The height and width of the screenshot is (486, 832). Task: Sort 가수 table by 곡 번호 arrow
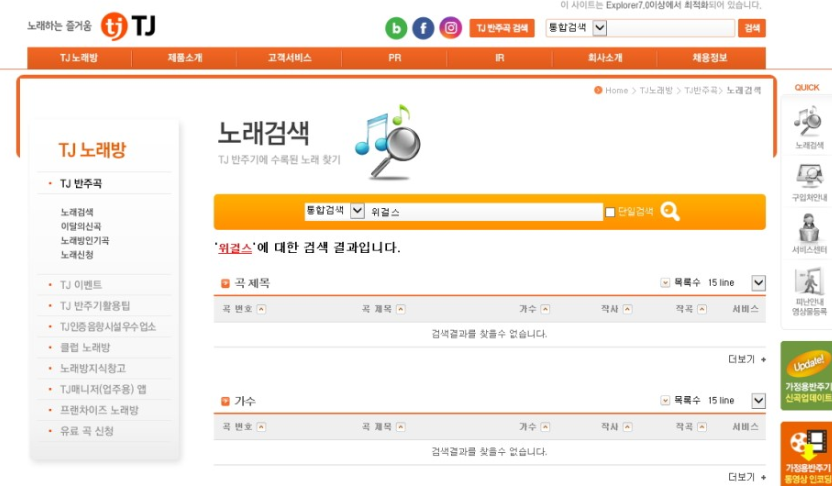tap(261, 427)
